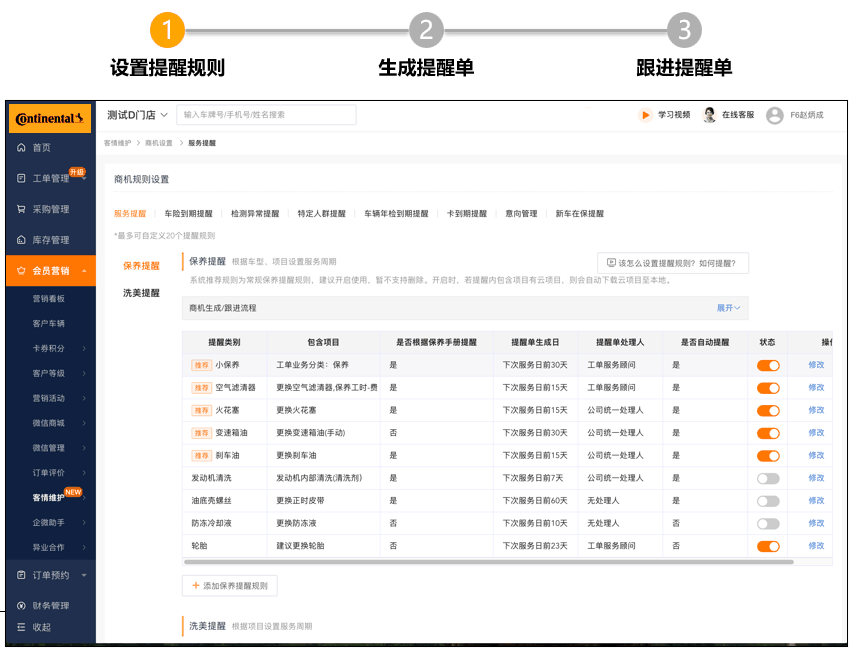856x654 pixels.
Task: Click the table horizontal scrollbar
Action: tap(489, 561)
